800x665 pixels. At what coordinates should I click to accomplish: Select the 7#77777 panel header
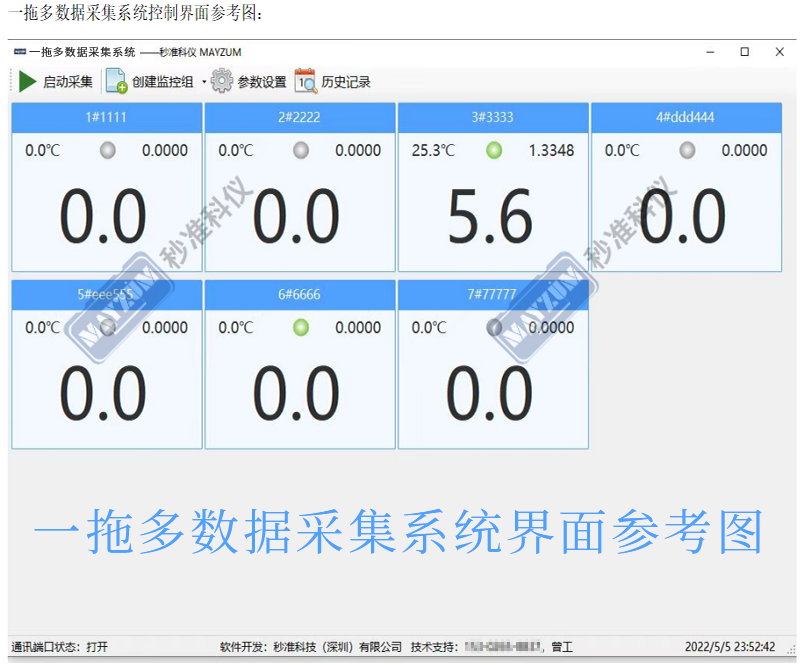point(493,295)
